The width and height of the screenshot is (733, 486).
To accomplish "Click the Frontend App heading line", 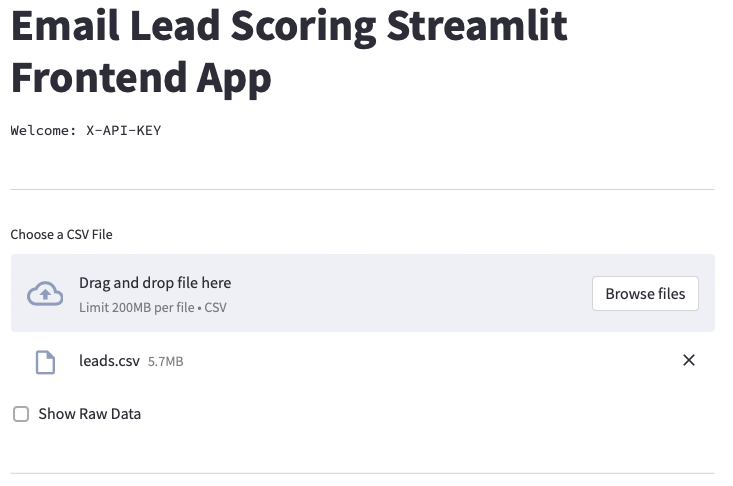I will [x=141, y=78].
